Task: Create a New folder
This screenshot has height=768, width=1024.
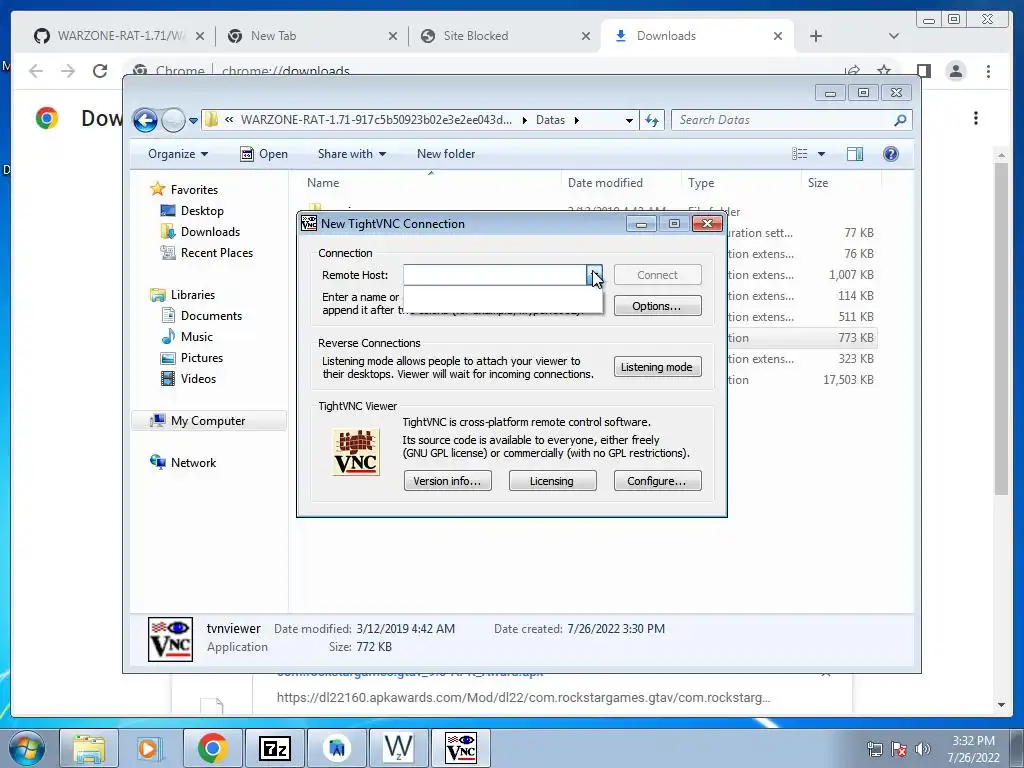Action: tap(446, 154)
